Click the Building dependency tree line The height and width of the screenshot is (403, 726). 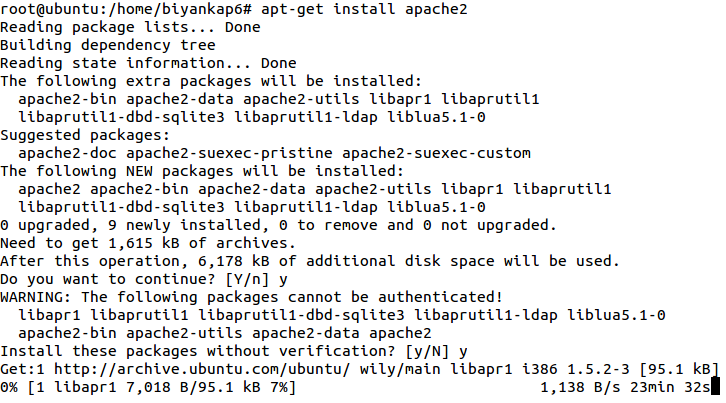[x=107, y=45]
